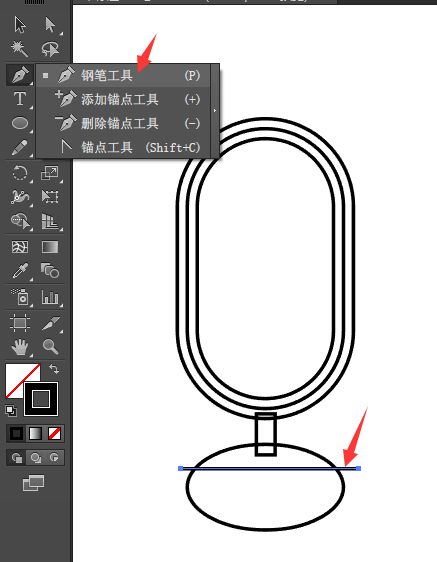This screenshot has height=562, width=437.
Task: Select the Gradient tool
Action: point(50,247)
